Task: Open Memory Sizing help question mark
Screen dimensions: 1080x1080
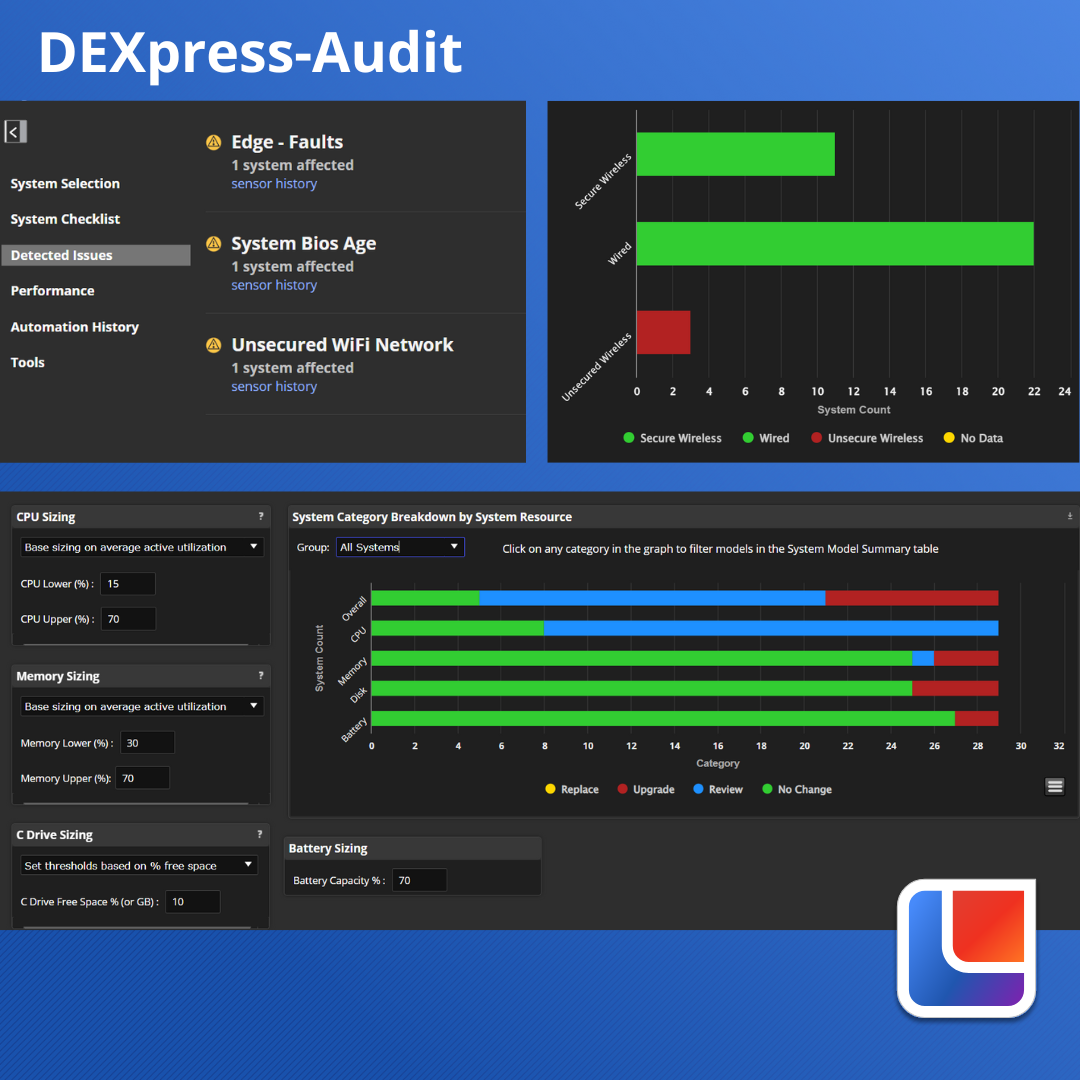Action: [260, 676]
